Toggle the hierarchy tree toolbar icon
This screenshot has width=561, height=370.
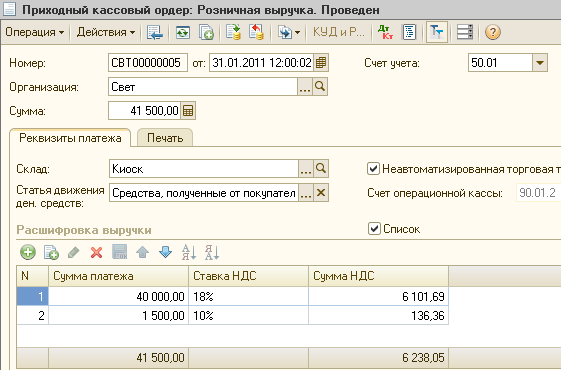(437, 32)
